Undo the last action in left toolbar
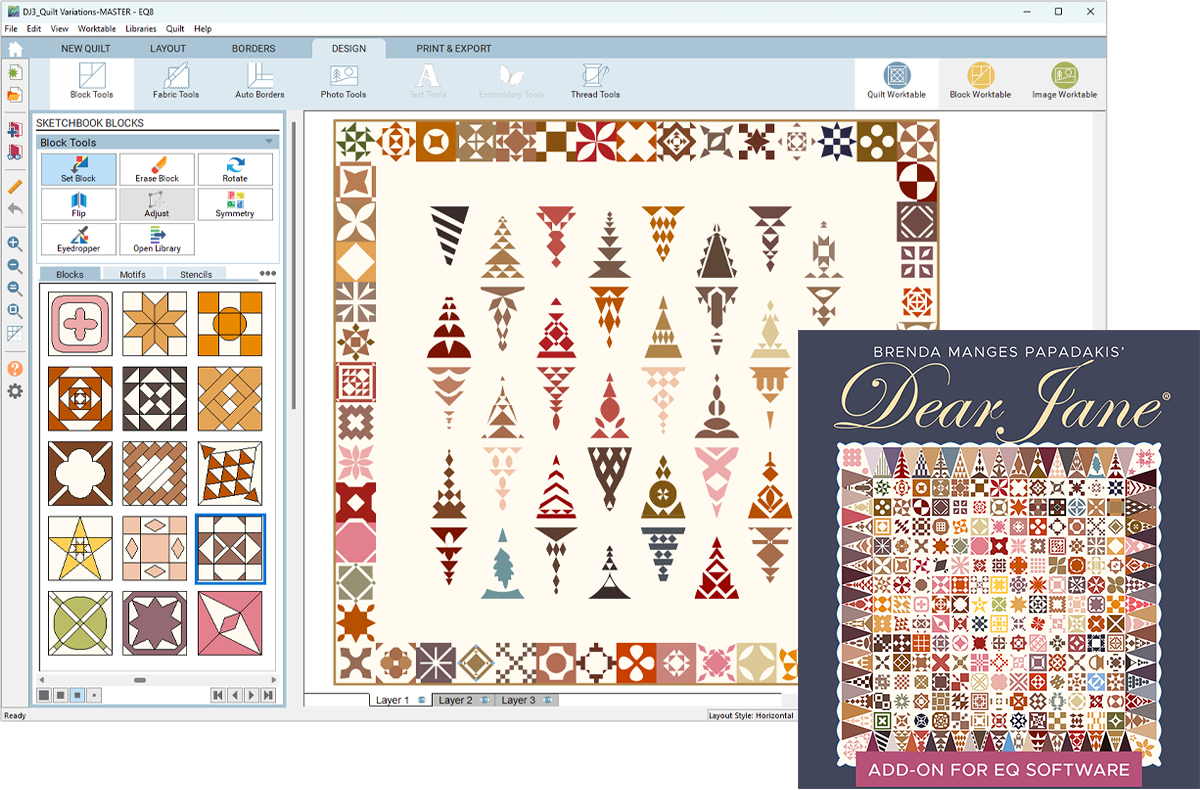 (x=15, y=209)
